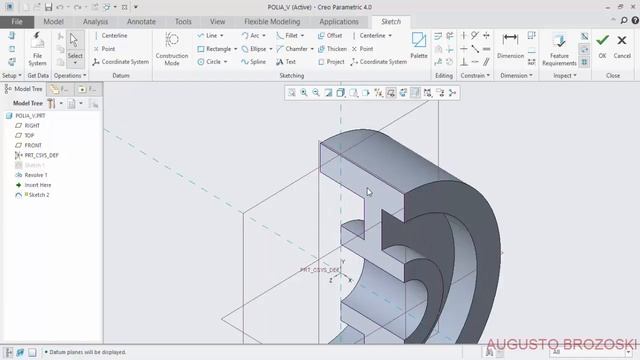Toggle highlight open ends in Inspect group

(x=584, y=49)
